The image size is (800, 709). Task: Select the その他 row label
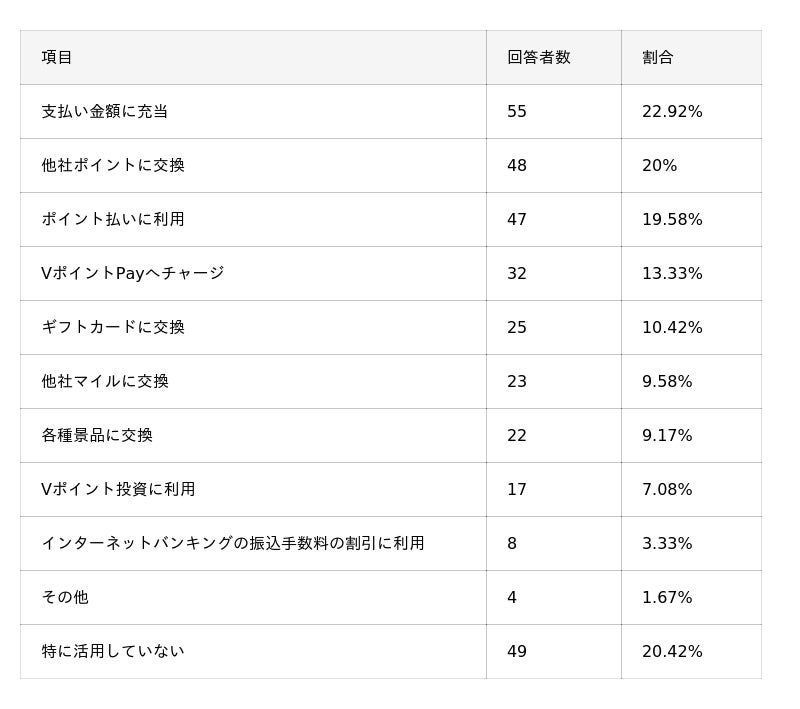(x=65, y=598)
